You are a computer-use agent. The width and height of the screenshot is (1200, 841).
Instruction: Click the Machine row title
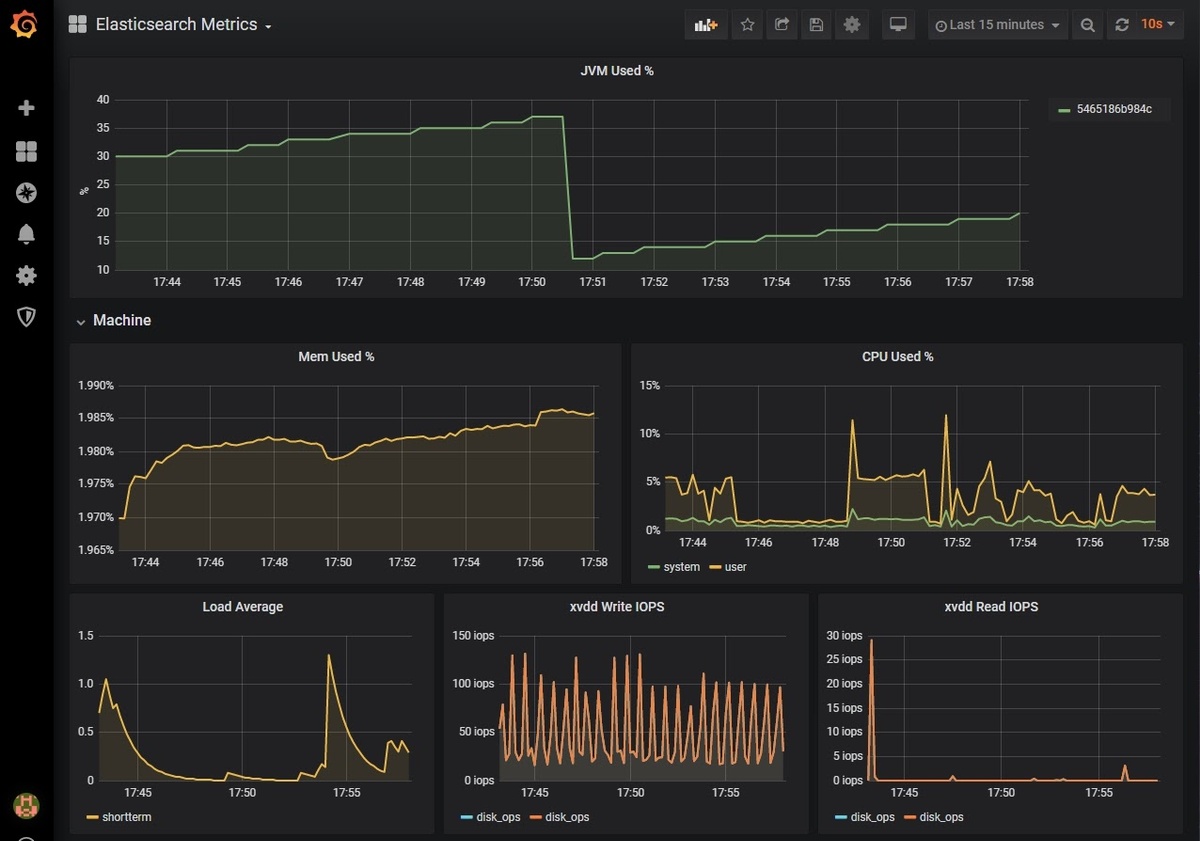[x=122, y=321]
